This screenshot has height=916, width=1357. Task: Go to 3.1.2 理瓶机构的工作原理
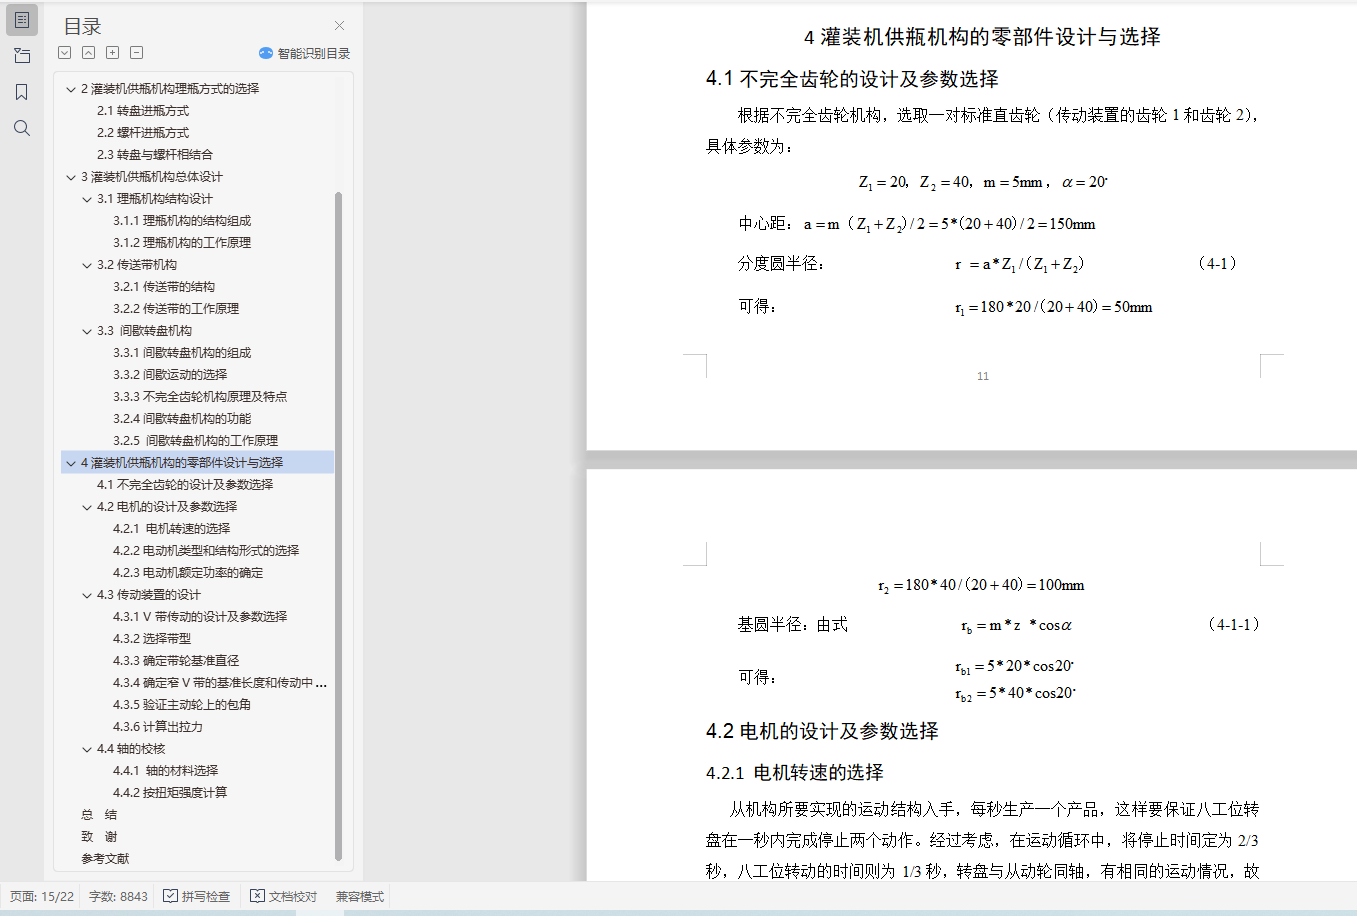(x=182, y=243)
